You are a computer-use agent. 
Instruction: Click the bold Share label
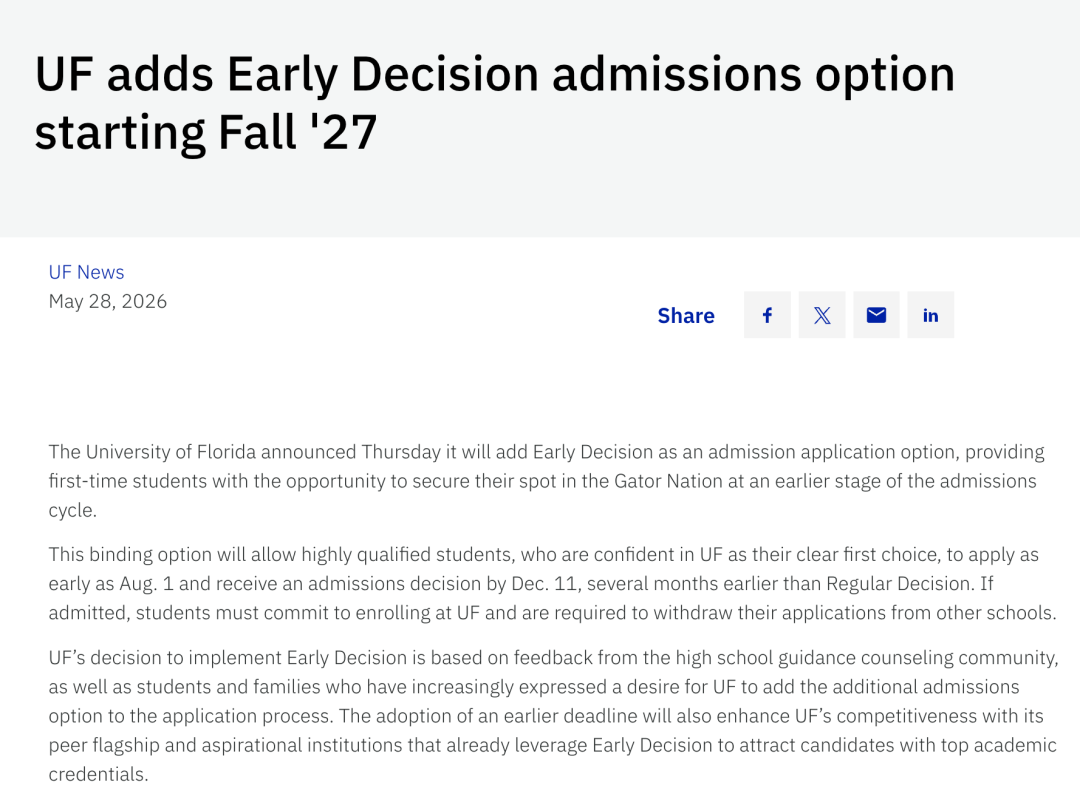686,315
